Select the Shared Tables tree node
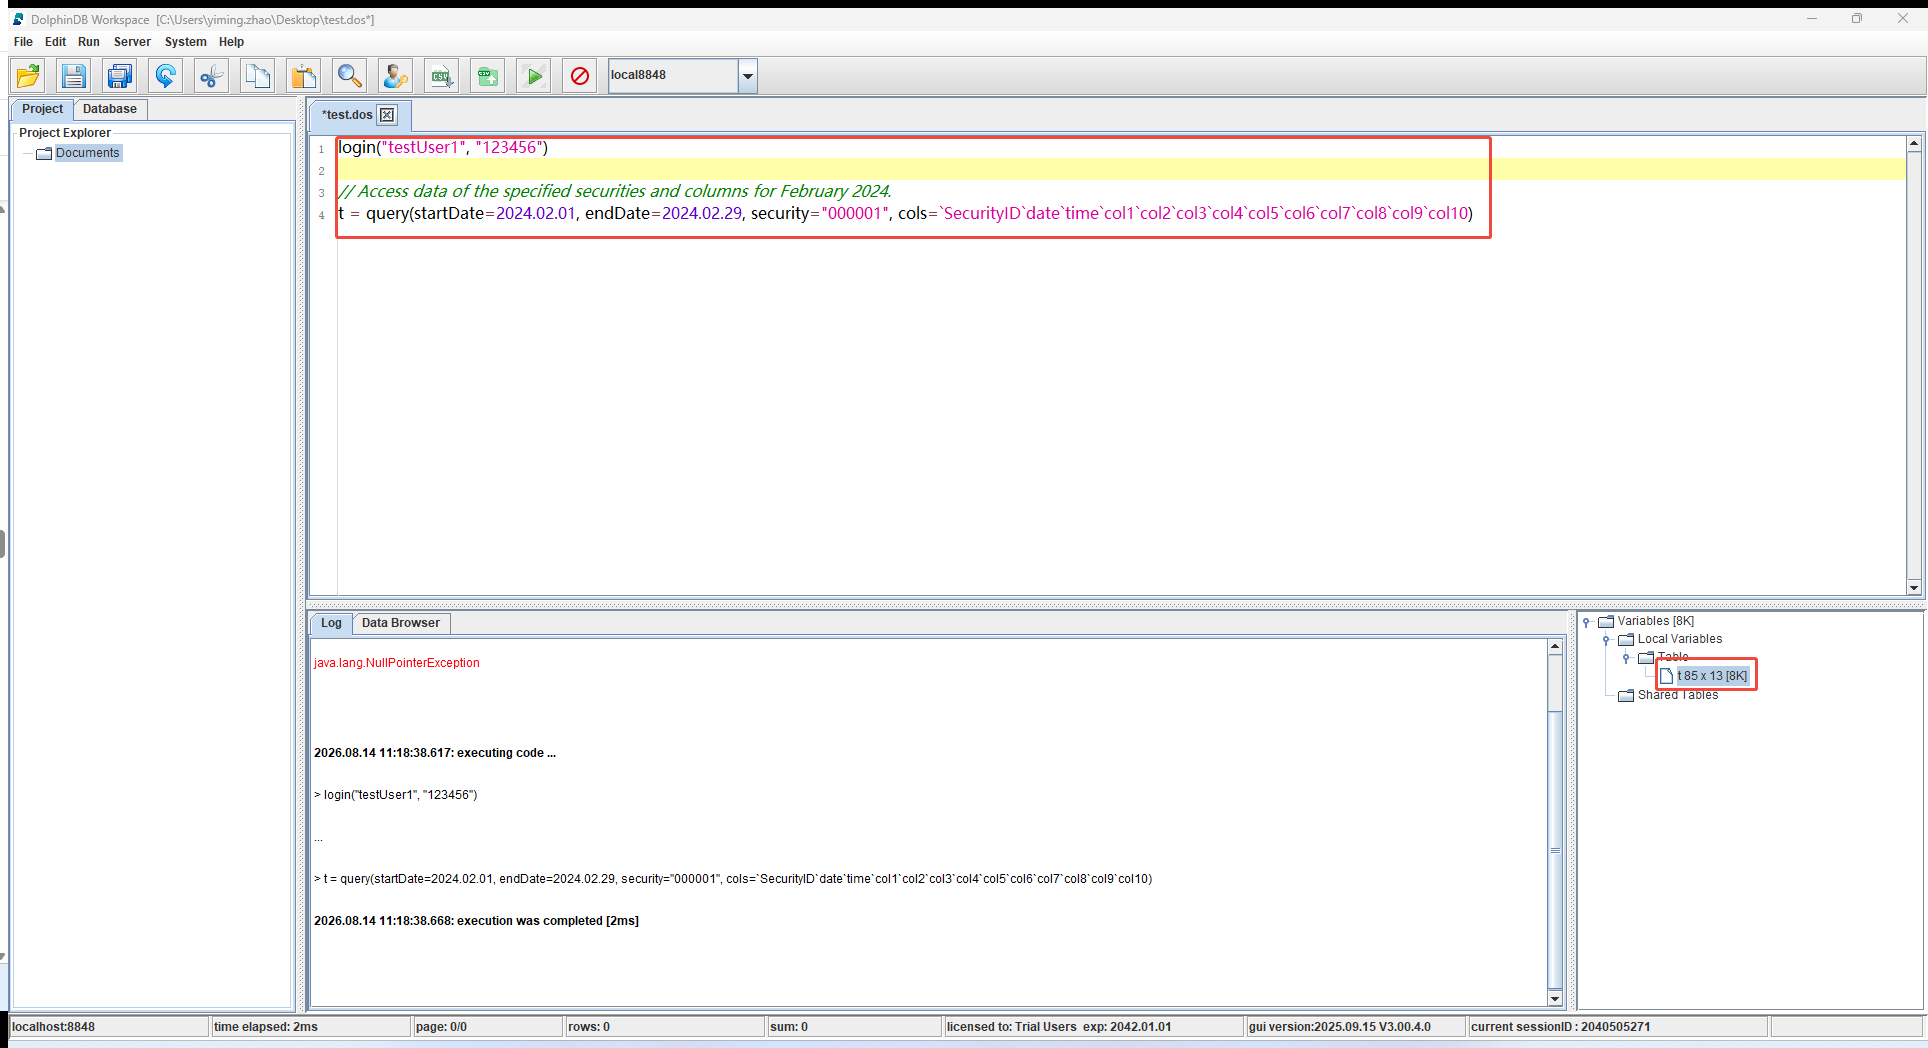Image resolution: width=1928 pixels, height=1048 pixels. click(1678, 695)
